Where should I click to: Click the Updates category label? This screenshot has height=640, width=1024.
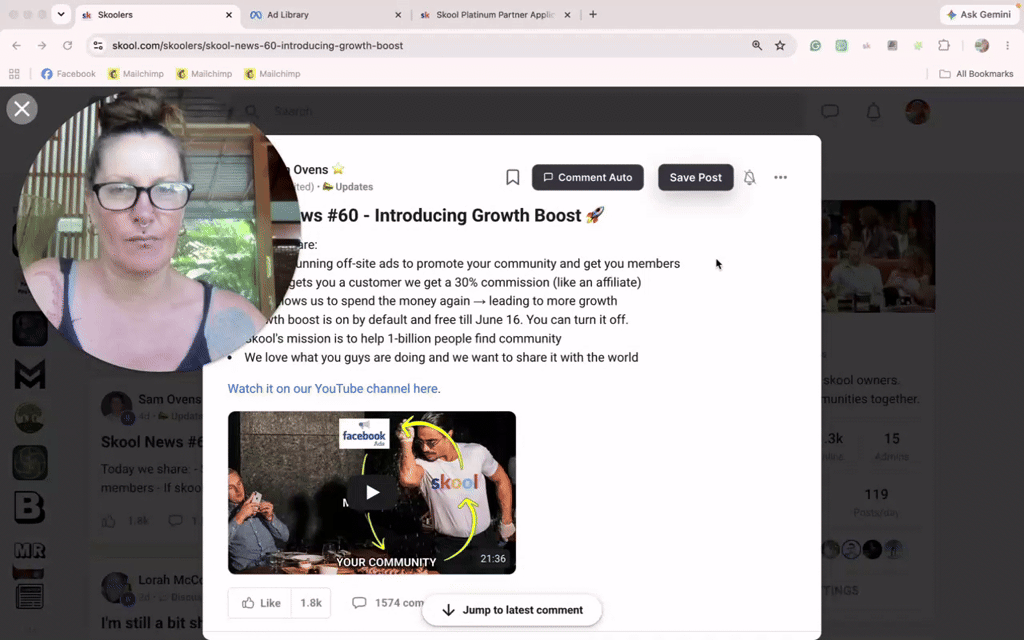[x=347, y=187]
